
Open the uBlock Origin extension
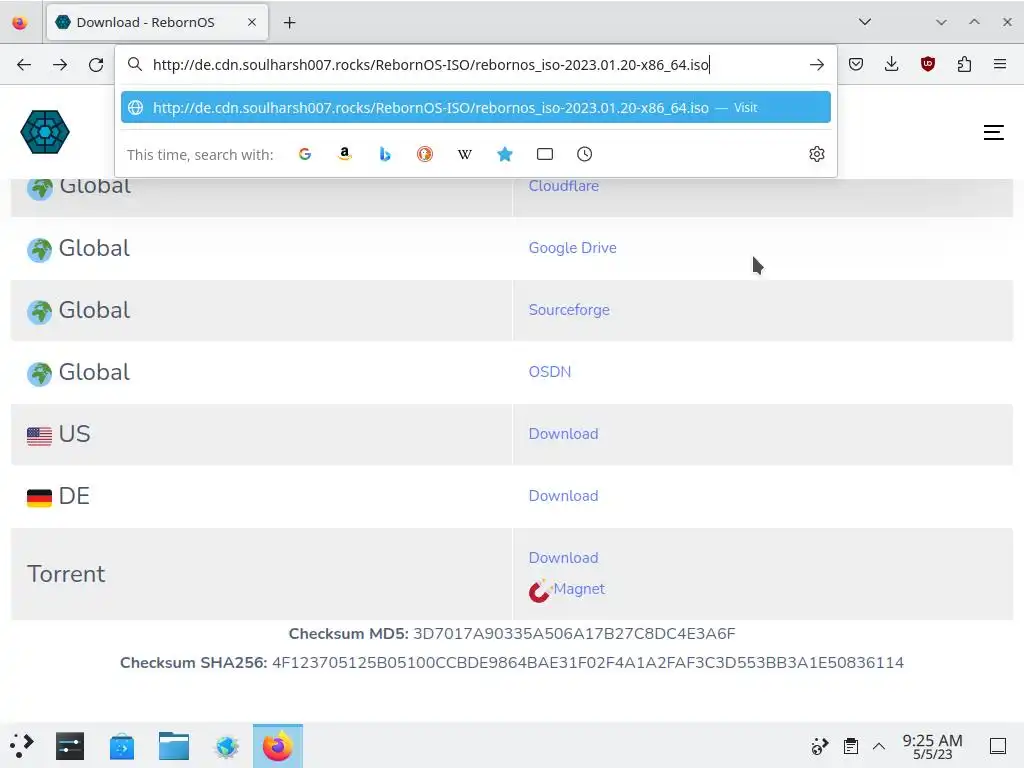pyautogui.click(x=928, y=64)
